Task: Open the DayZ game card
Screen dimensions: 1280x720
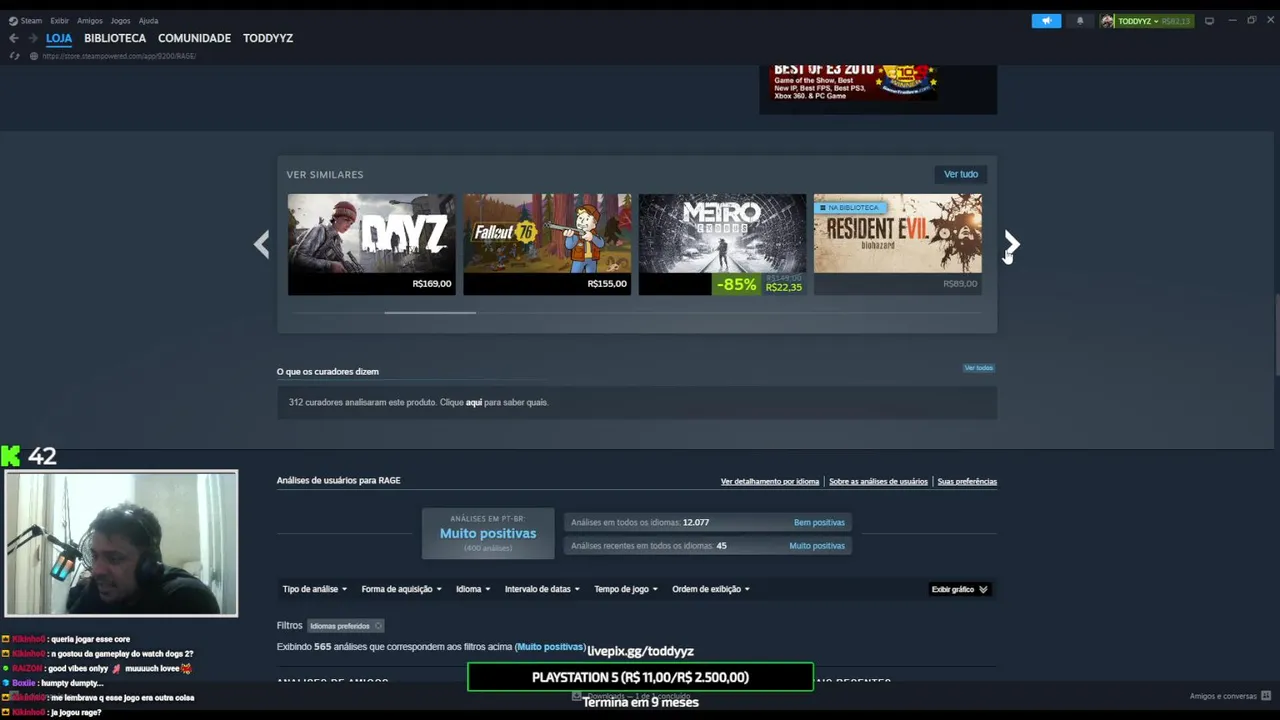Action: click(371, 244)
